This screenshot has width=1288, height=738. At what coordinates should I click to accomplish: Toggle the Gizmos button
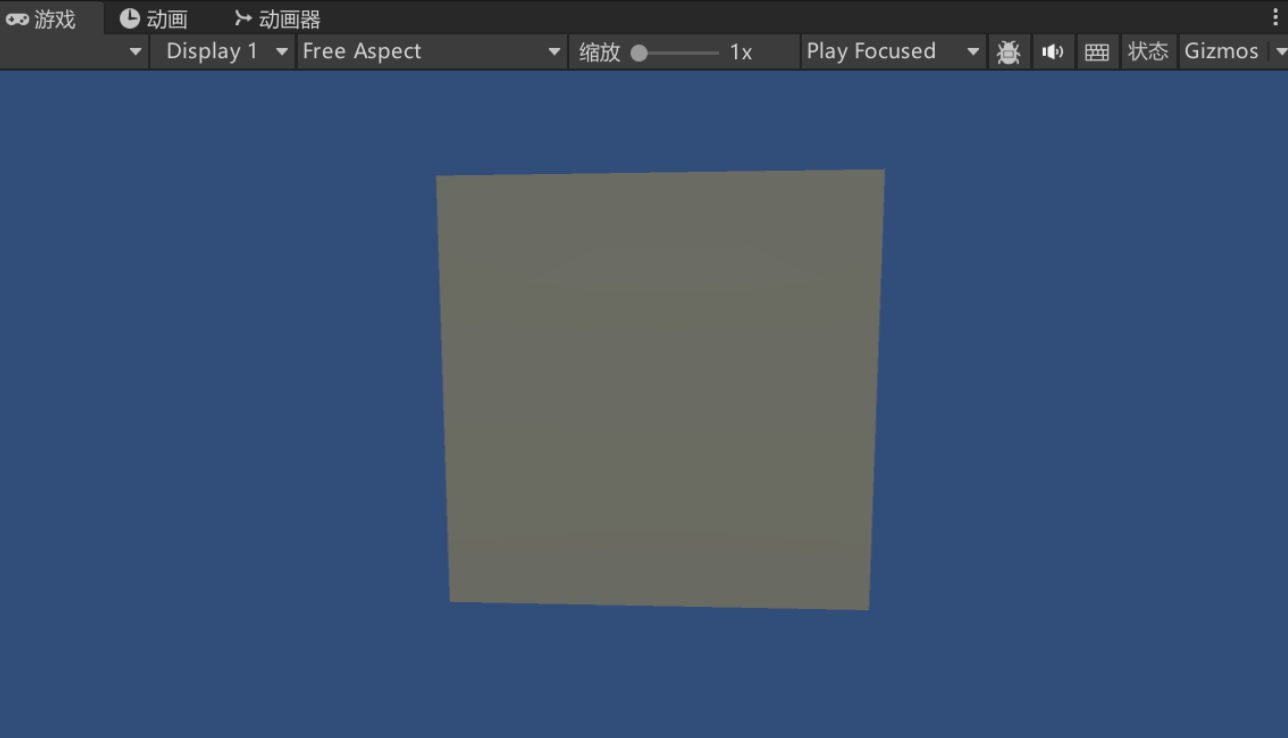(x=1222, y=52)
